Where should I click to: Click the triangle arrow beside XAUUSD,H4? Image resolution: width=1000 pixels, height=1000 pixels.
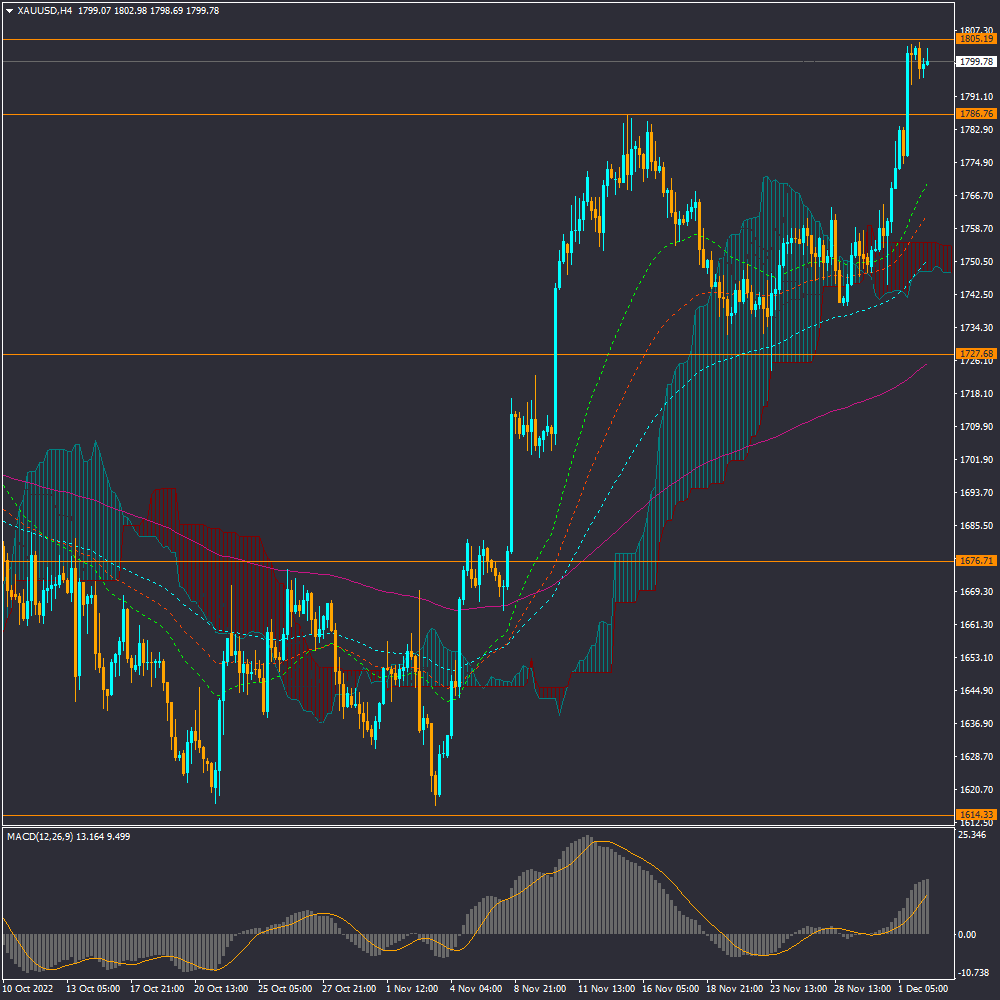tap(9, 10)
